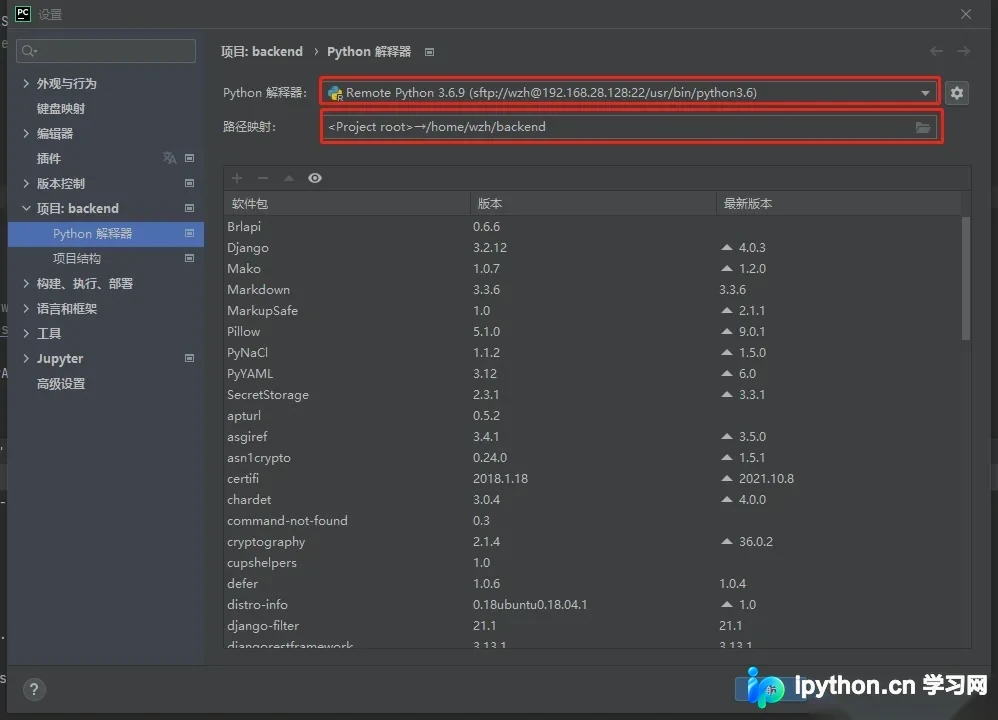Click the Python icon in the interpreter dropdown

click(335, 93)
